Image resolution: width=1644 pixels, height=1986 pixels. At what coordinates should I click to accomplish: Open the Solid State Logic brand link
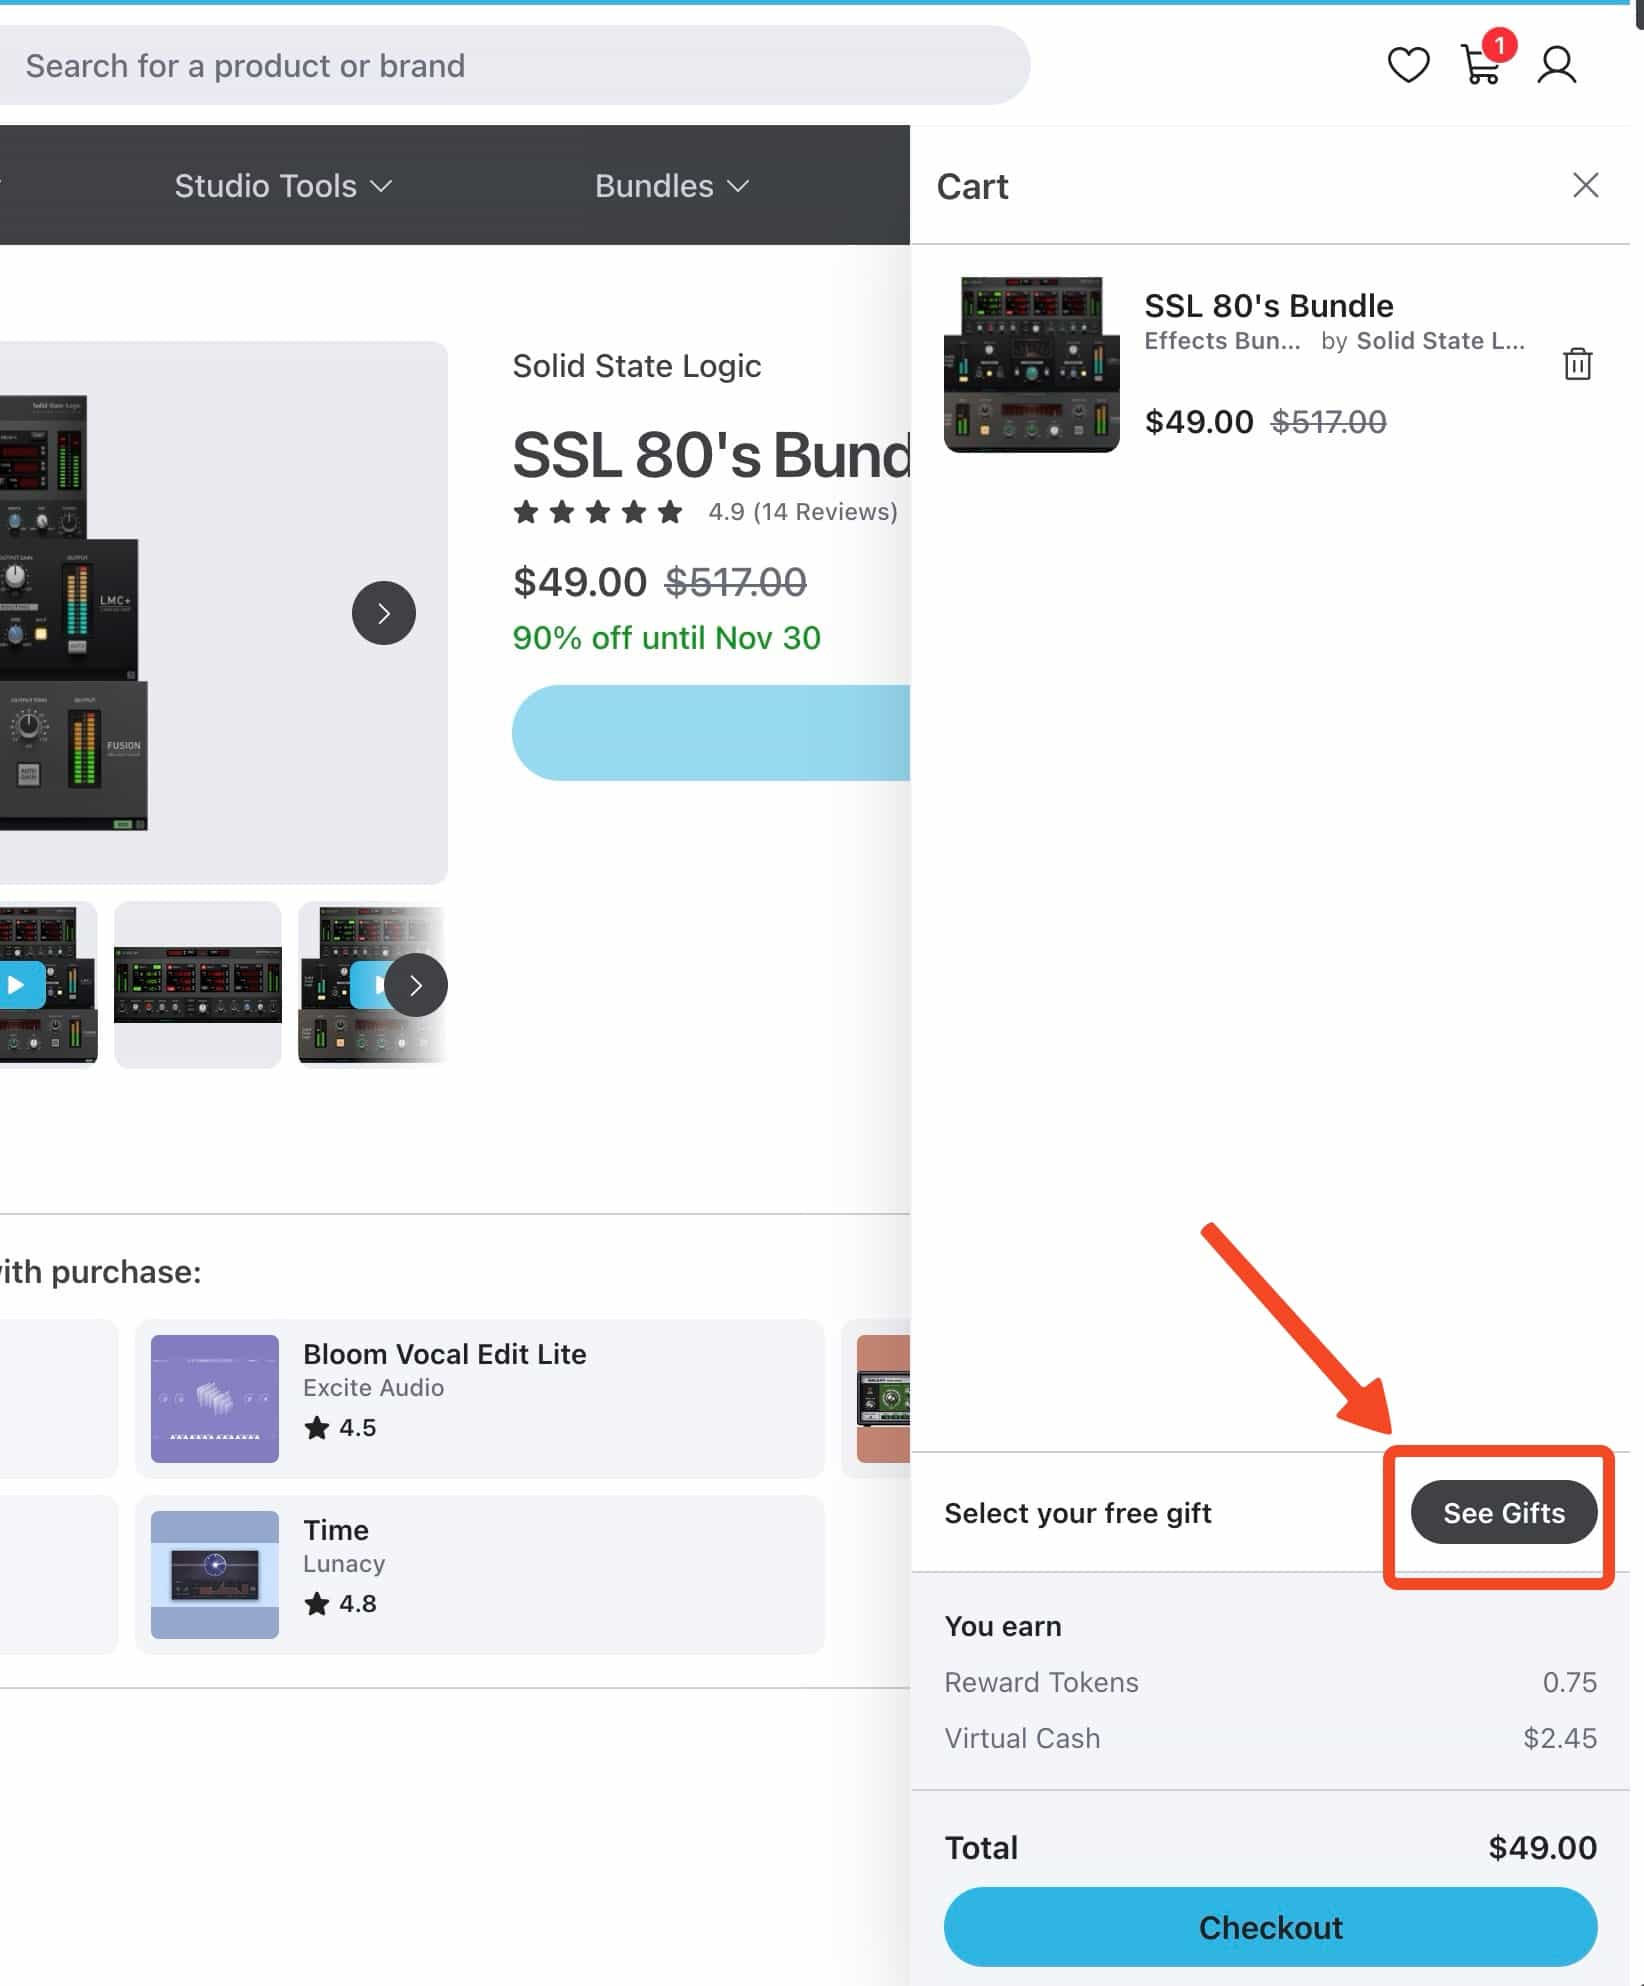click(x=636, y=366)
